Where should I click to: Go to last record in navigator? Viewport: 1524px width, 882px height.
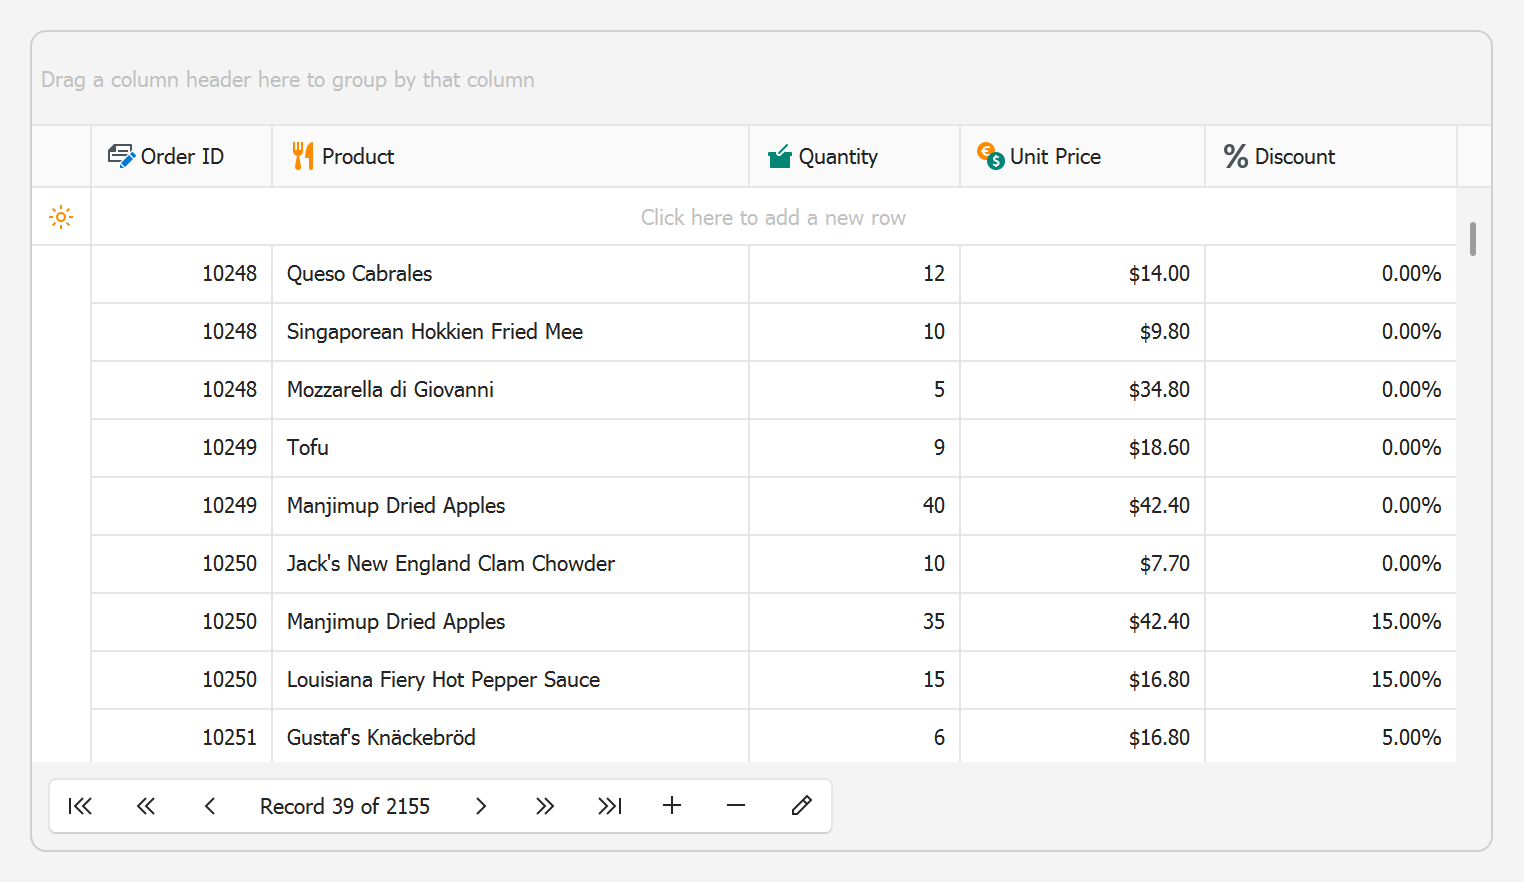coord(610,806)
